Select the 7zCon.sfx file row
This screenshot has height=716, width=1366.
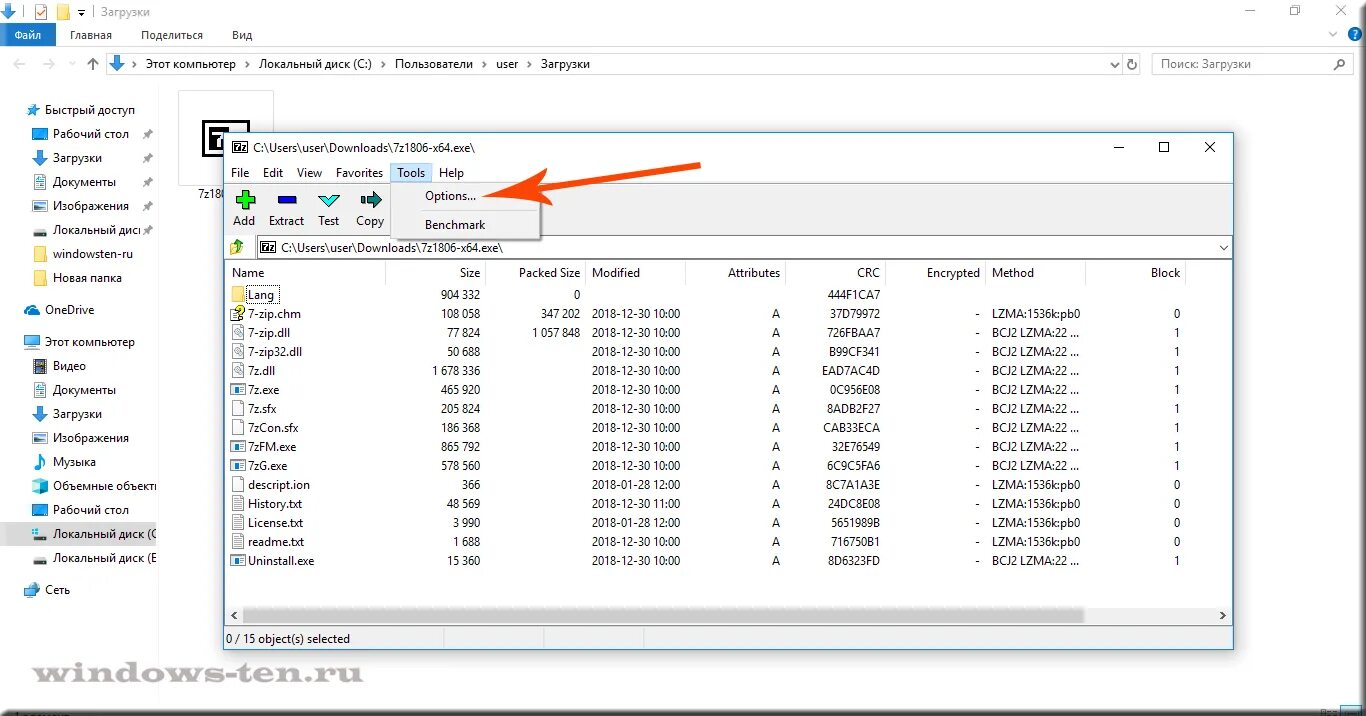coord(705,428)
